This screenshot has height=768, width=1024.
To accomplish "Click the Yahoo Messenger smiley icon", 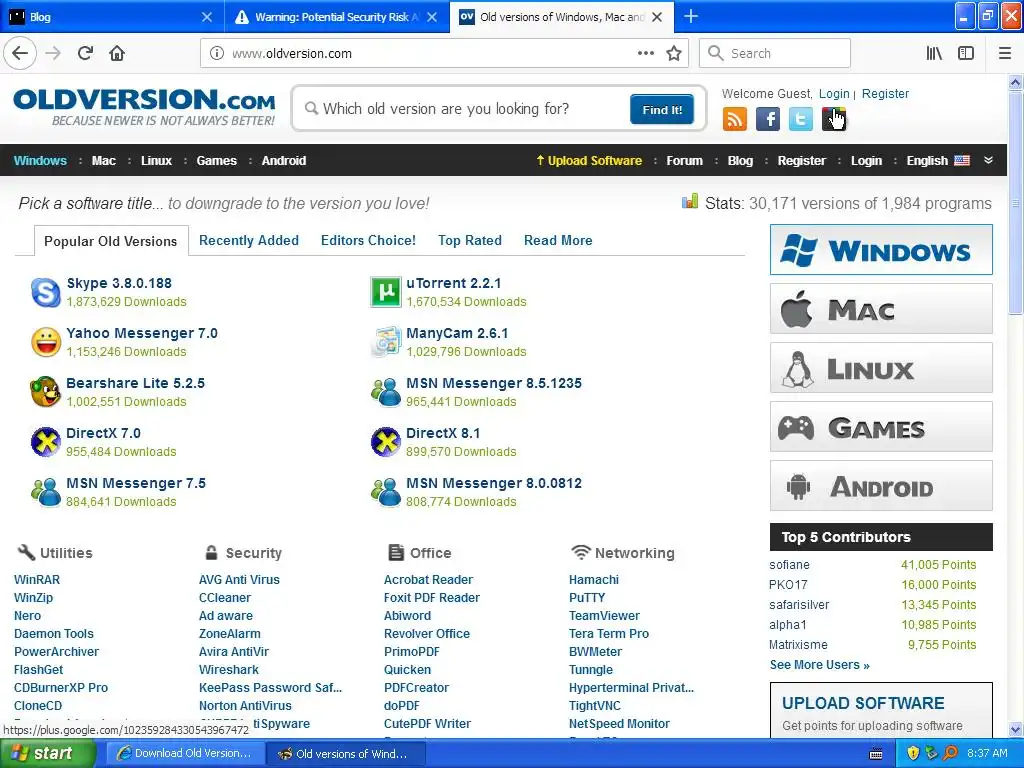I will [x=46, y=342].
